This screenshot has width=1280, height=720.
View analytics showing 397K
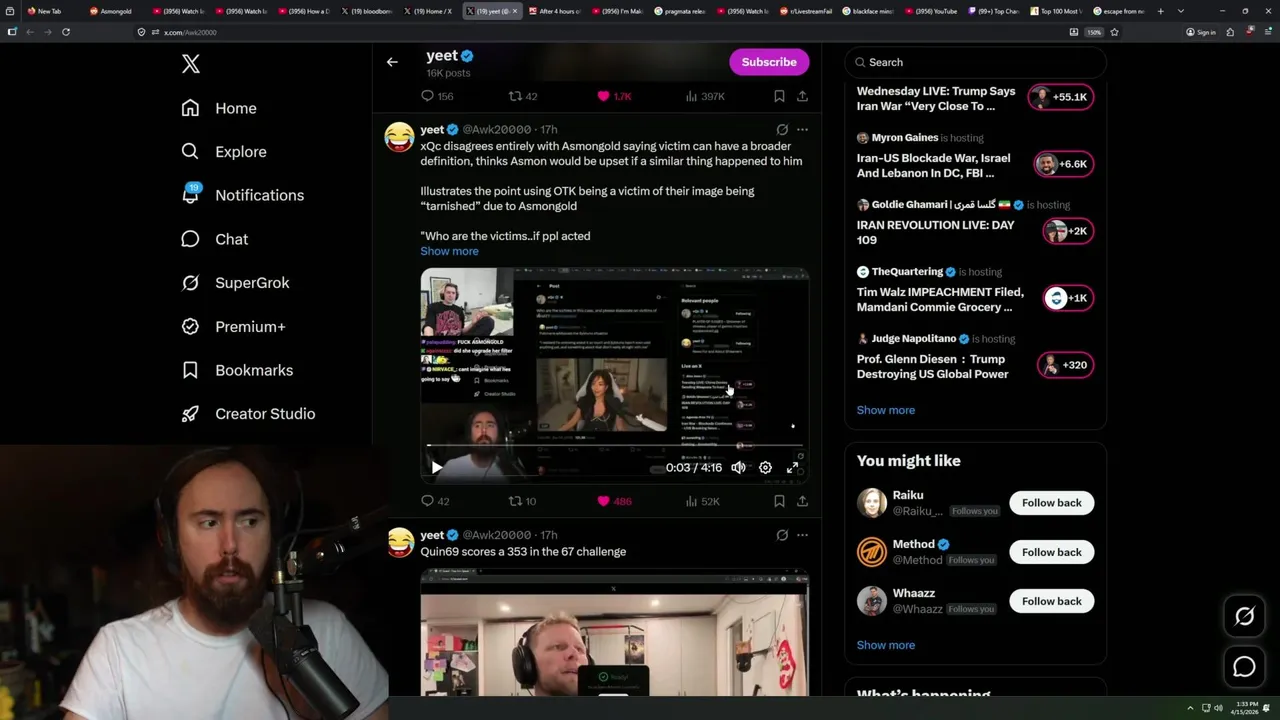pyautogui.click(x=705, y=96)
